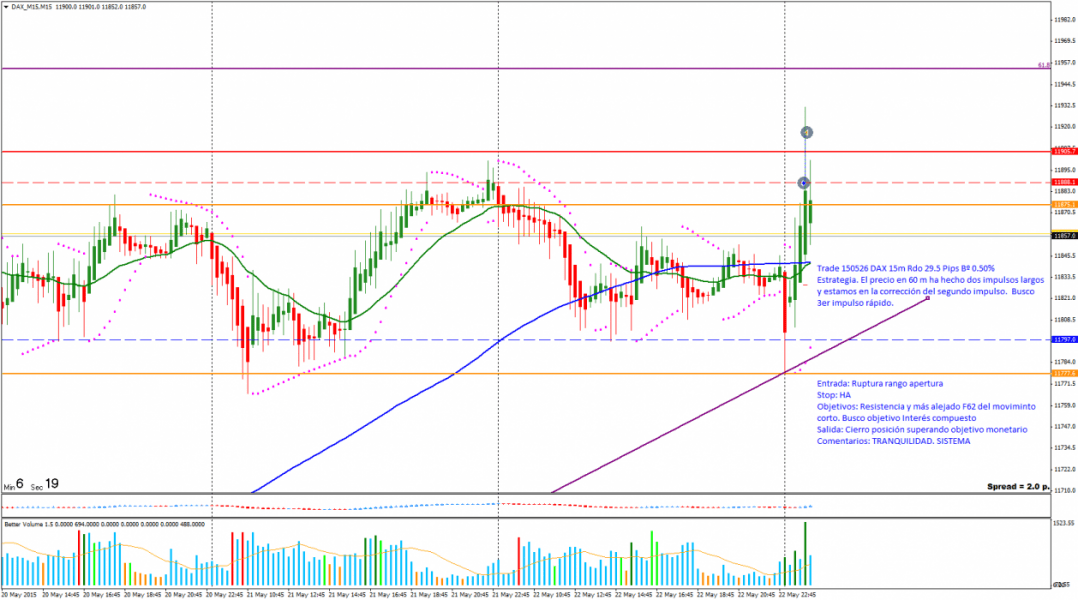
Task: Select the blue dashed support line price tag
Action: [x=1063, y=340]
